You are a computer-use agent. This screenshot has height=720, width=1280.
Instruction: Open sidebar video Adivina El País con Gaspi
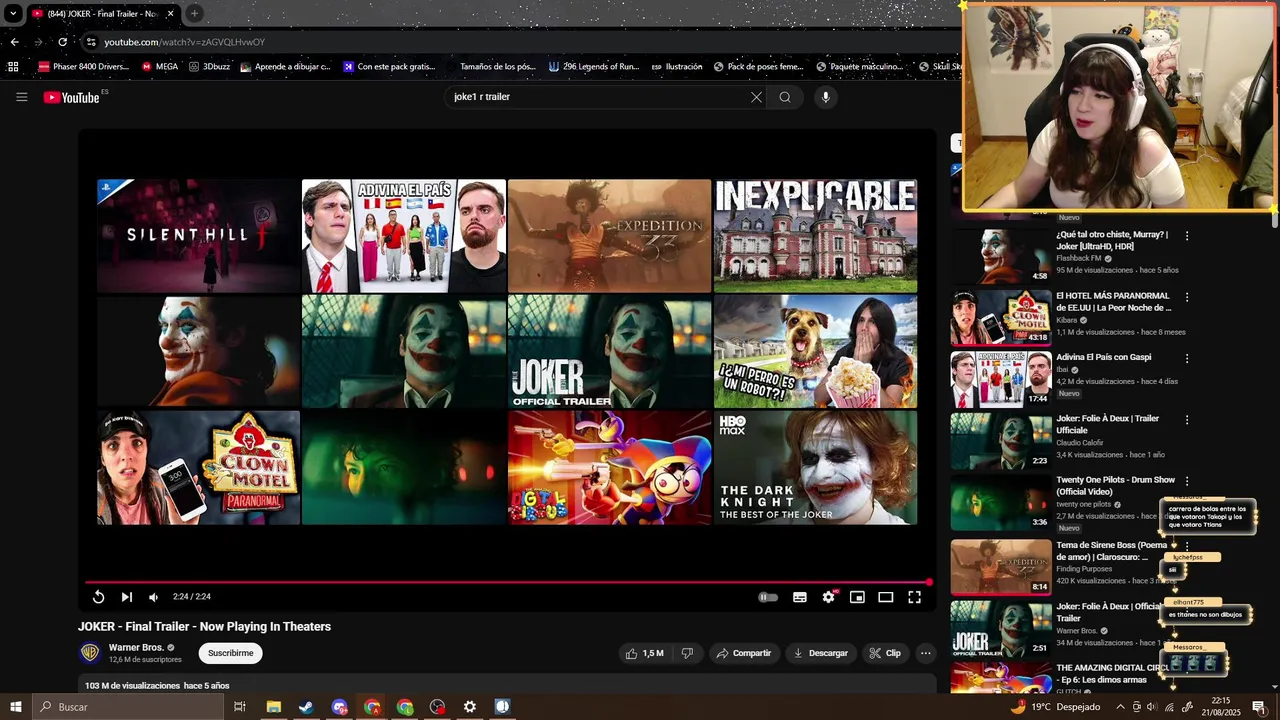(1104, 357)
